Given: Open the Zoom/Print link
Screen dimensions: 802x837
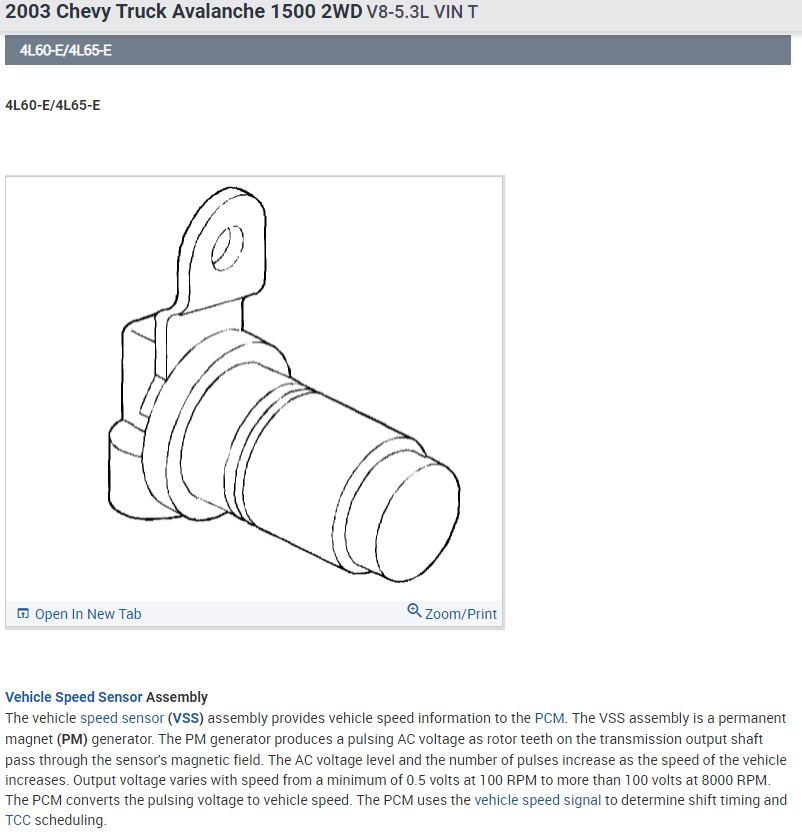Looking at the screenshot, I should [x=460, y=614].
